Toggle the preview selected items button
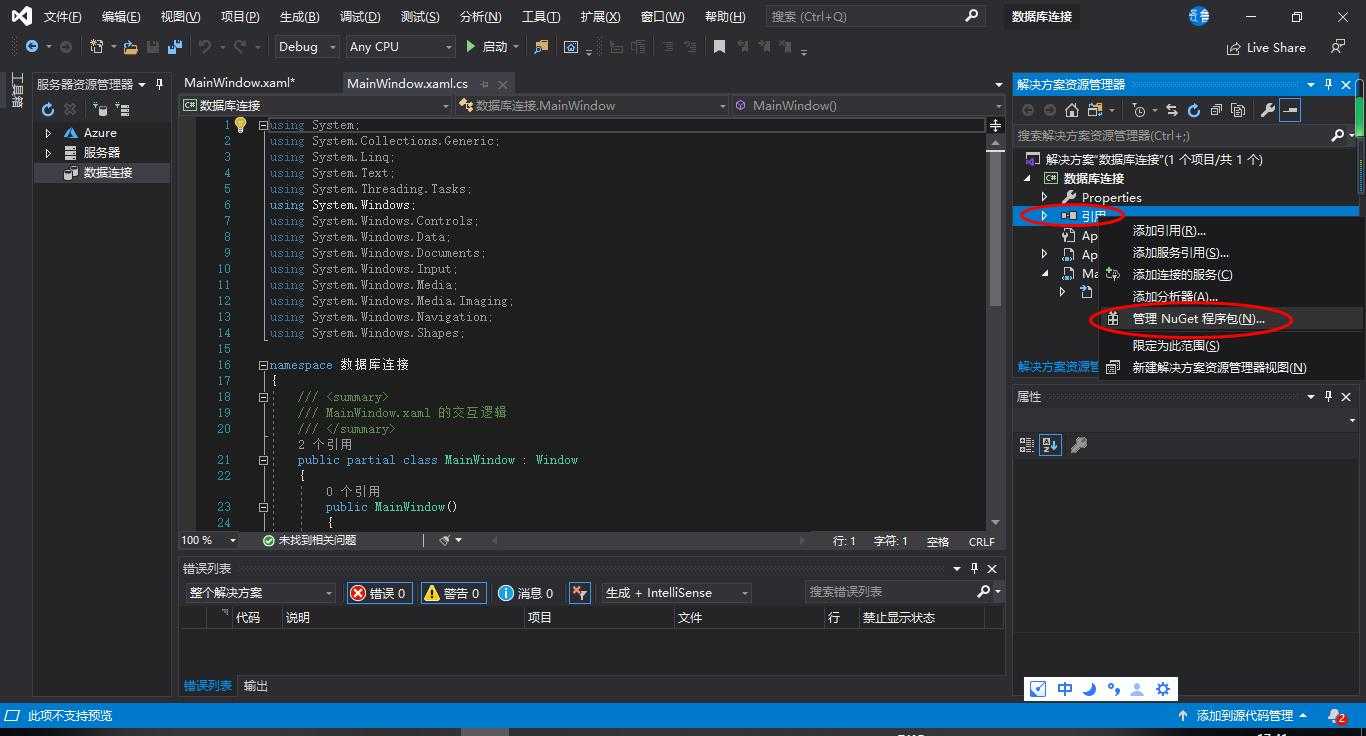Screen dimensions: 1366x736 (x=1290, y=110)
